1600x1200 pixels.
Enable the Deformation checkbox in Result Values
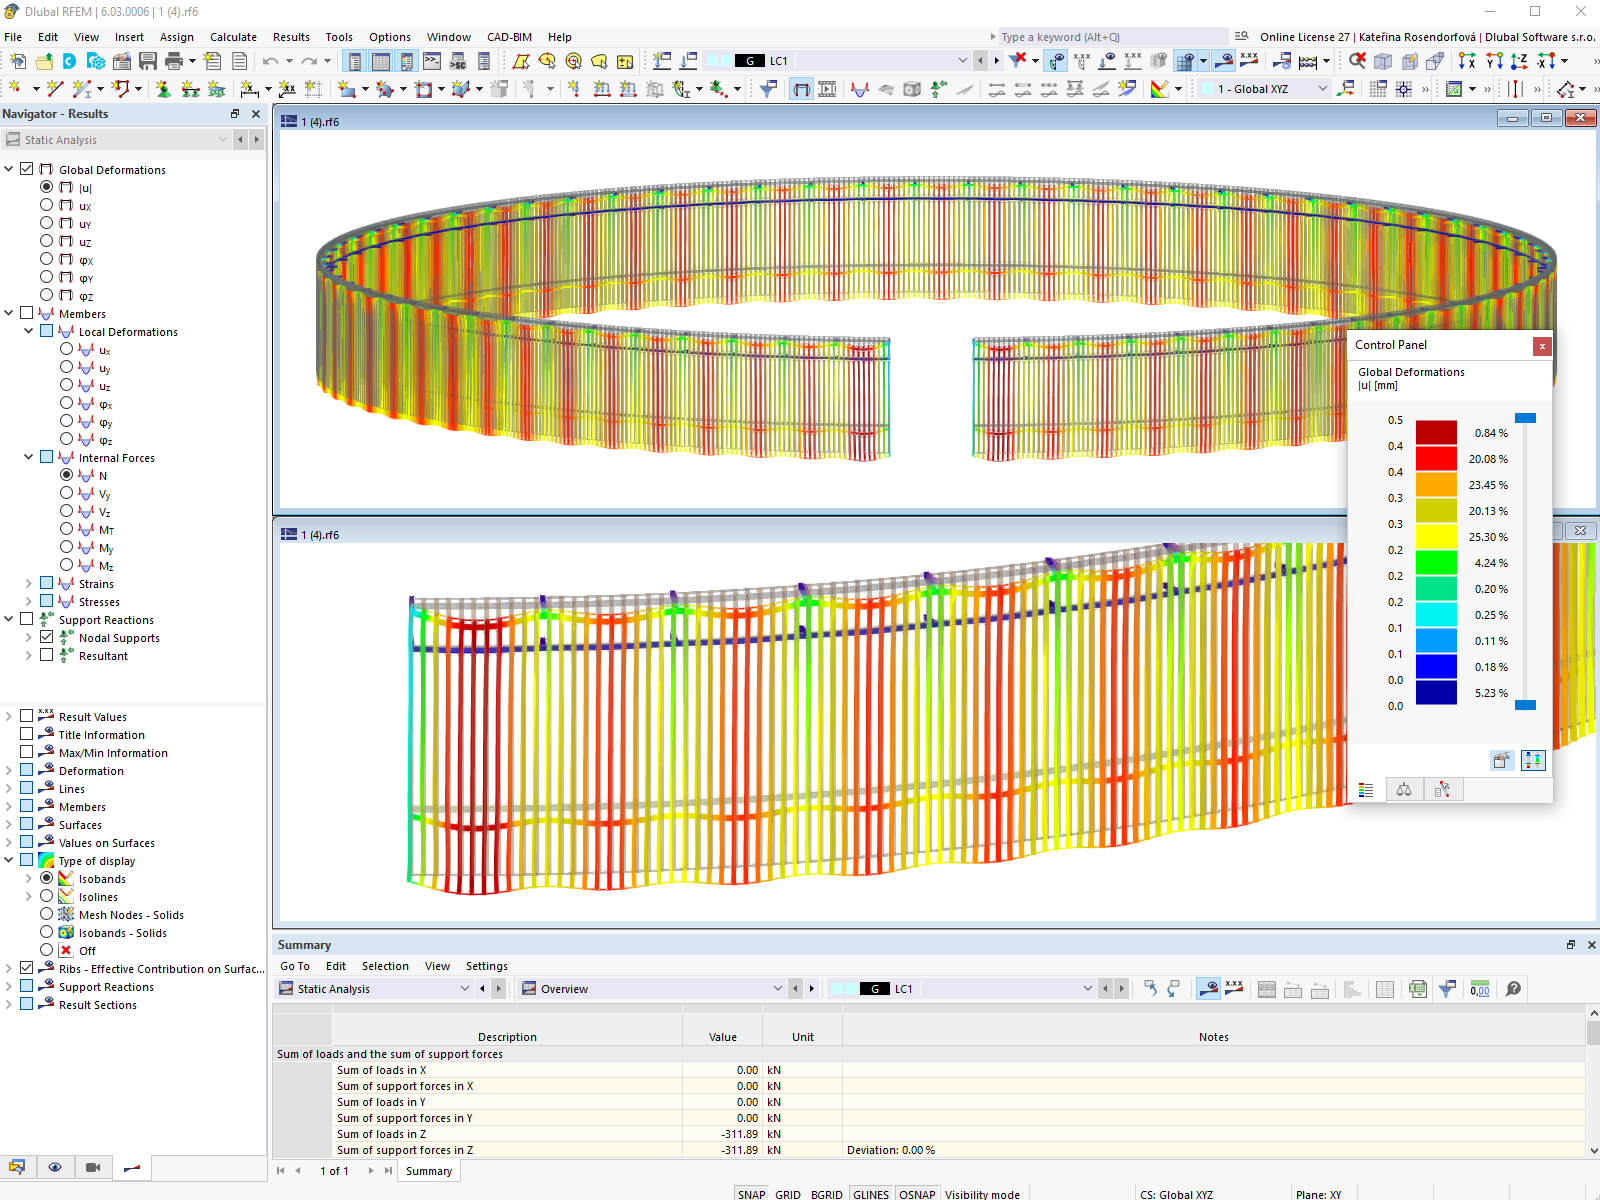coord(25,770)
